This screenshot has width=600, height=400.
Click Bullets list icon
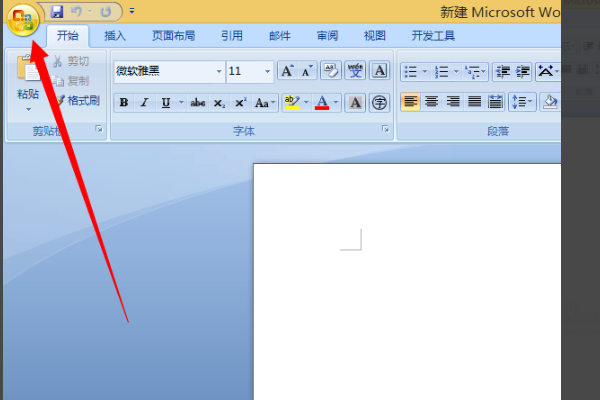(411, 72)
